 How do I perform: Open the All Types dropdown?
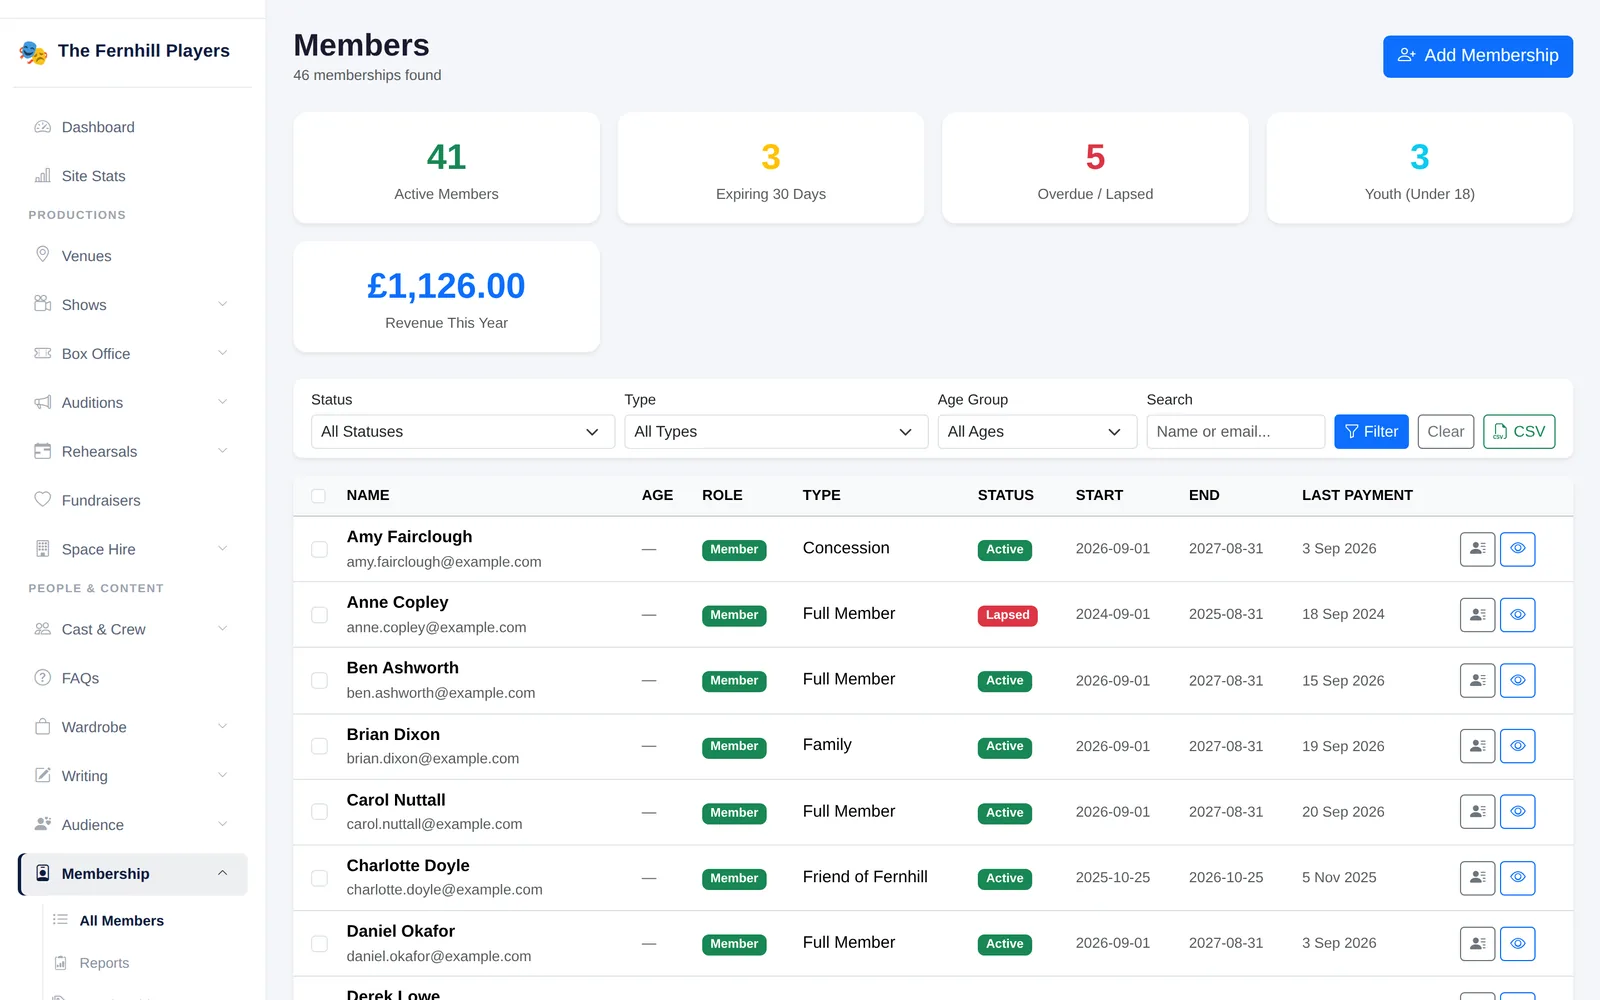[776, 432]
